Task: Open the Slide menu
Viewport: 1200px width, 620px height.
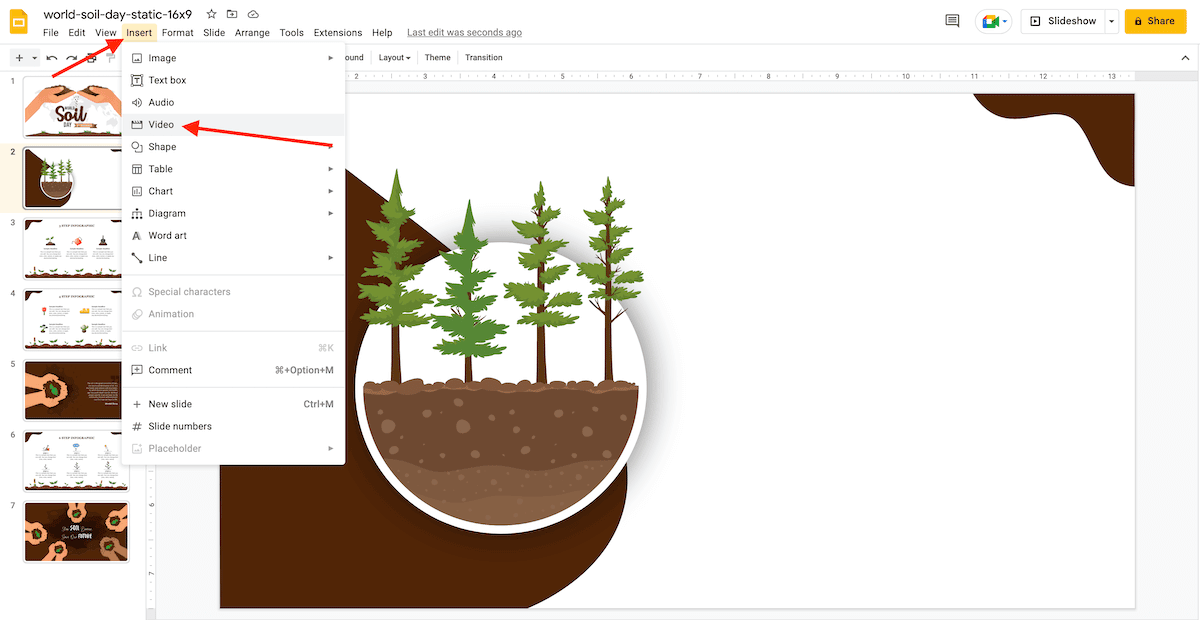Action: point(214,33)
